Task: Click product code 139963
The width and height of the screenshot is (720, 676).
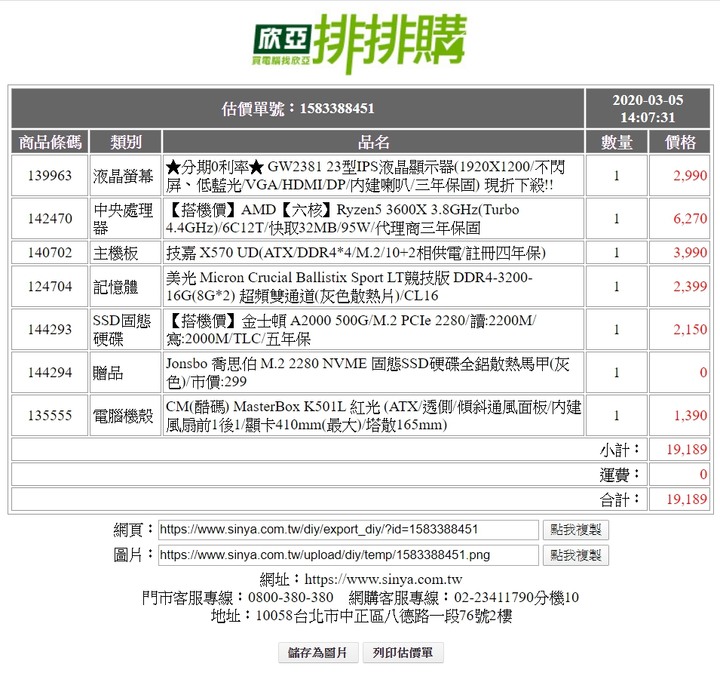Action: 50,176
